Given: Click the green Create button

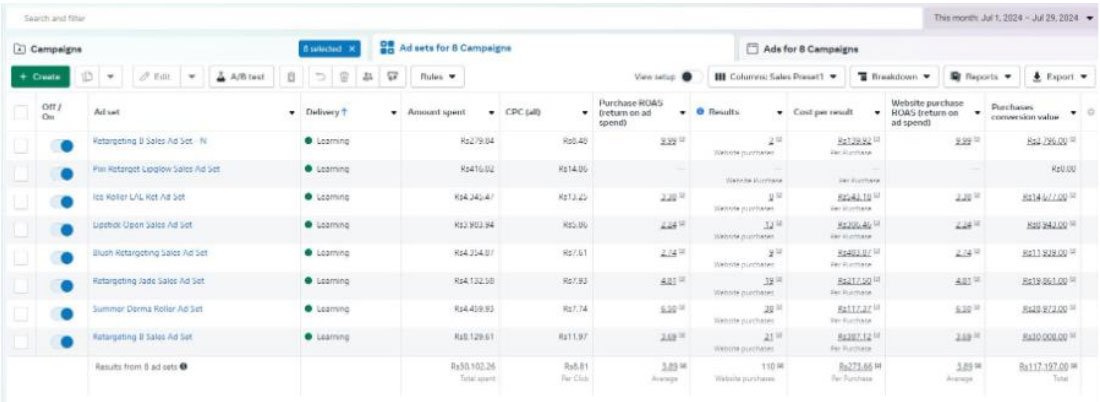Looking at the screenshot, I should point(40,76).
